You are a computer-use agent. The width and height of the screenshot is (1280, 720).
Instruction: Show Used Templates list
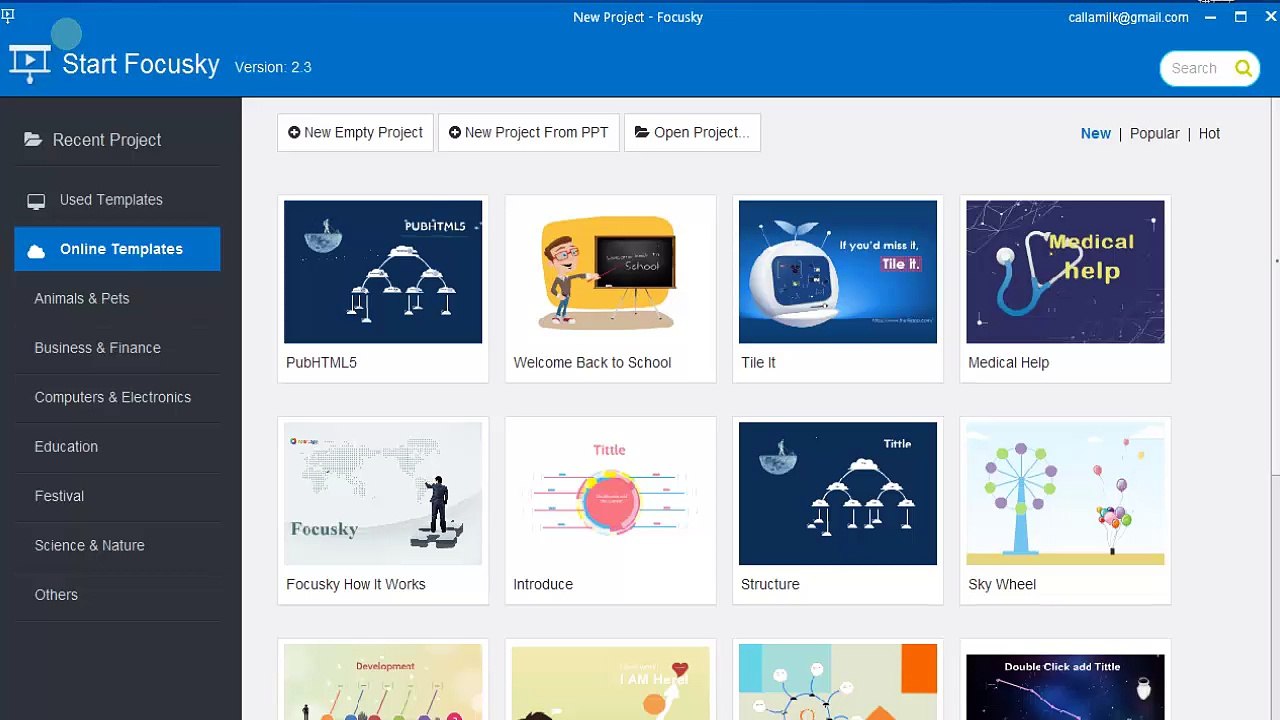(x=117, y=200)
